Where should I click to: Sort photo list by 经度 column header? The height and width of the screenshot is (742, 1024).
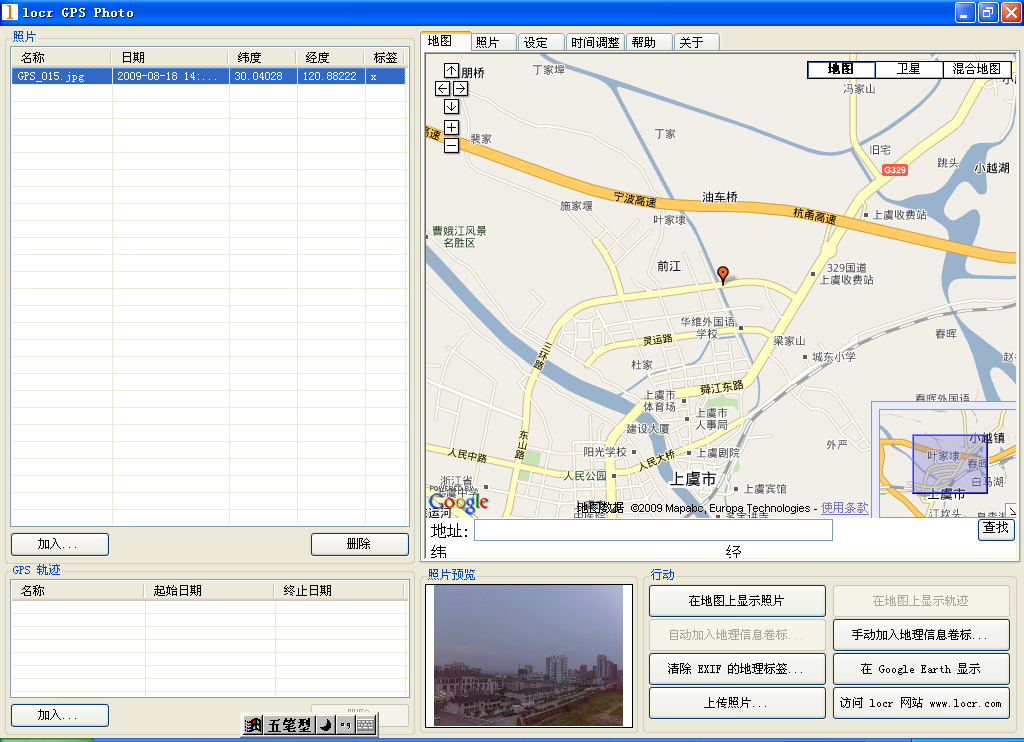pos(330,57)
